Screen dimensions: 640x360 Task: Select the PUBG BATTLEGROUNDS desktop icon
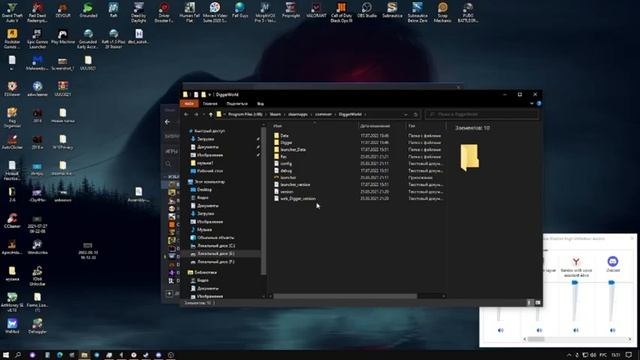tap(468, 12)
